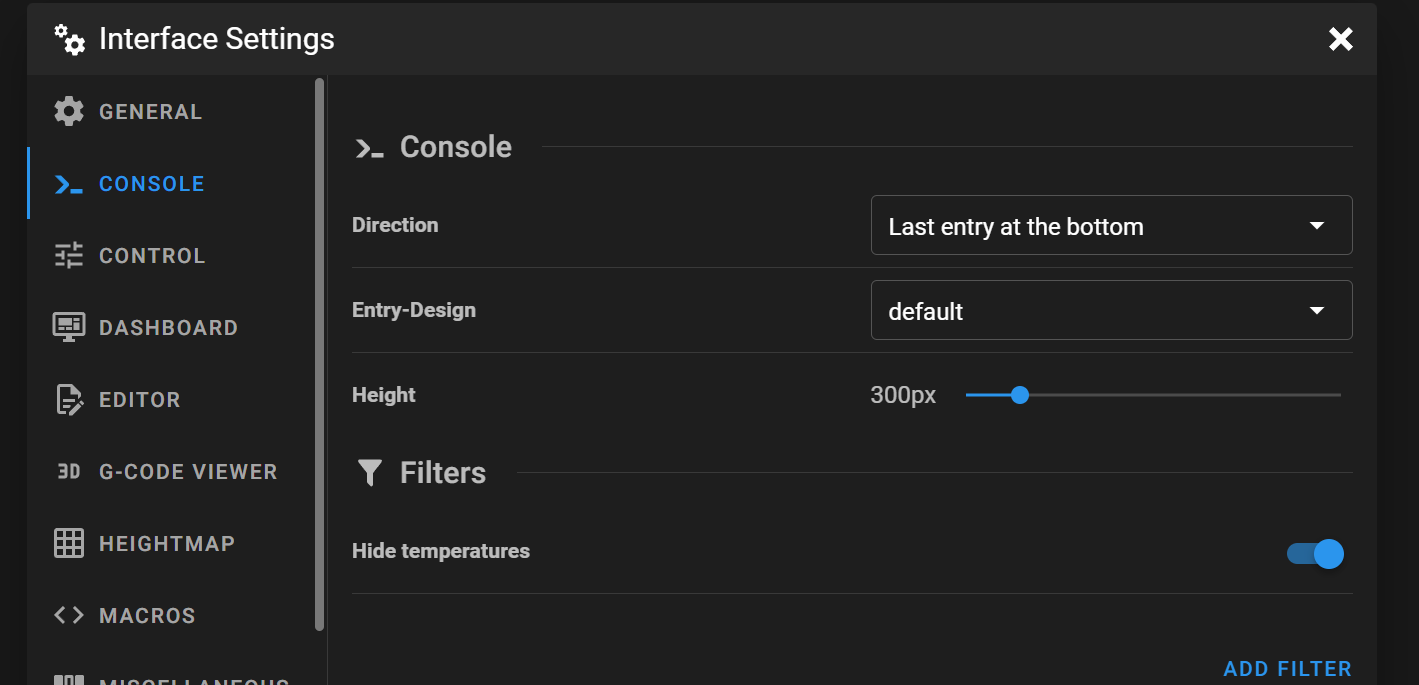Click the Heightmap grid icon
This screenshot has width=1419, height=685.
tap(68, 544)
